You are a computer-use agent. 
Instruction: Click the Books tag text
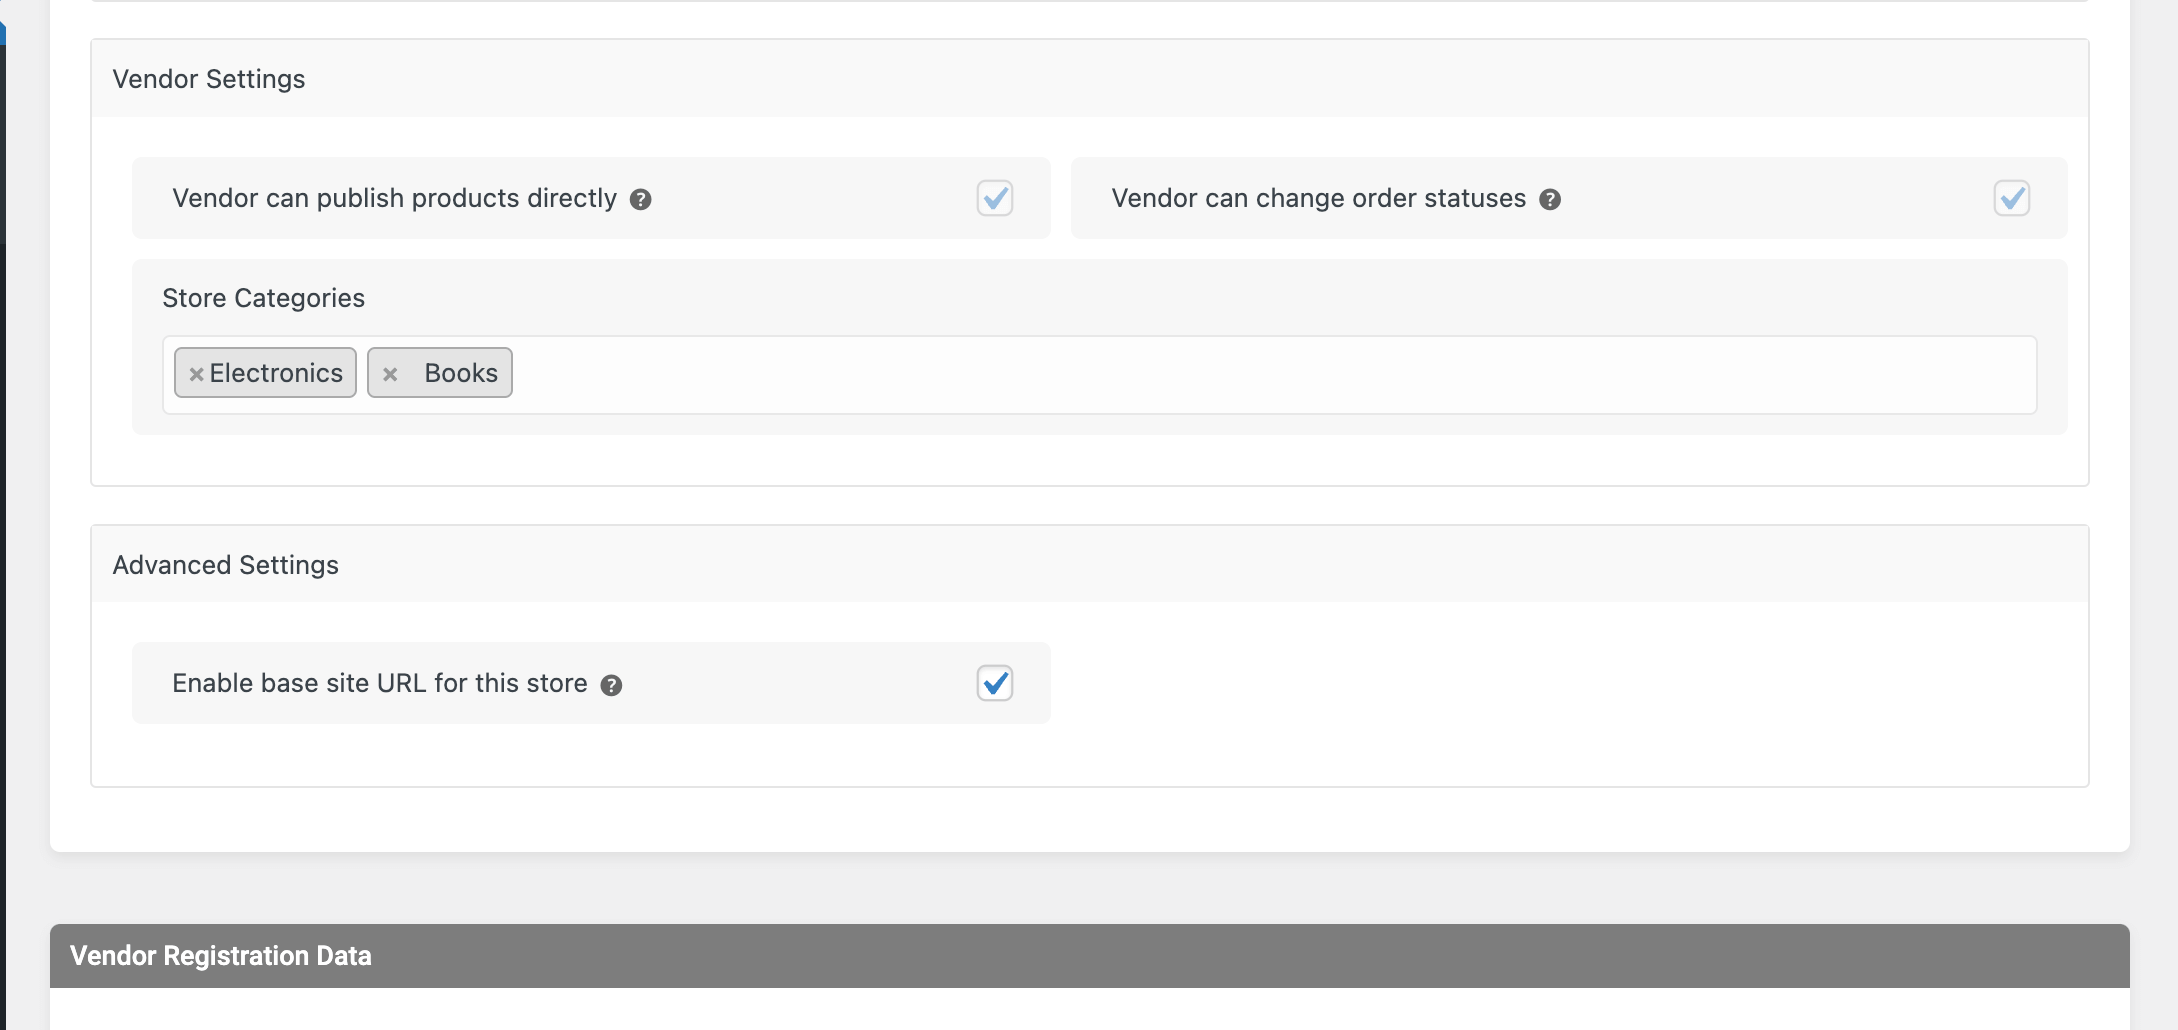coord(461,373)
